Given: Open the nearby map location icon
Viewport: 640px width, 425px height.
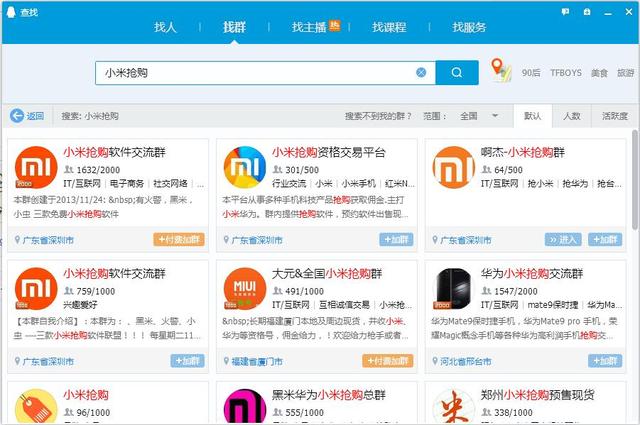Looking at the screenshot, I should point(500,70).
